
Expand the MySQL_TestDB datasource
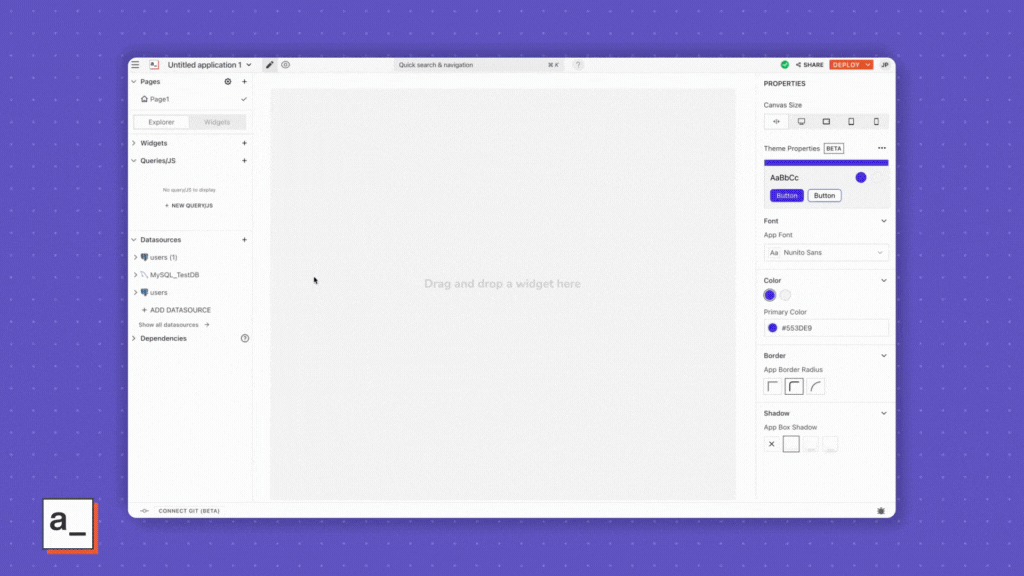135,275
